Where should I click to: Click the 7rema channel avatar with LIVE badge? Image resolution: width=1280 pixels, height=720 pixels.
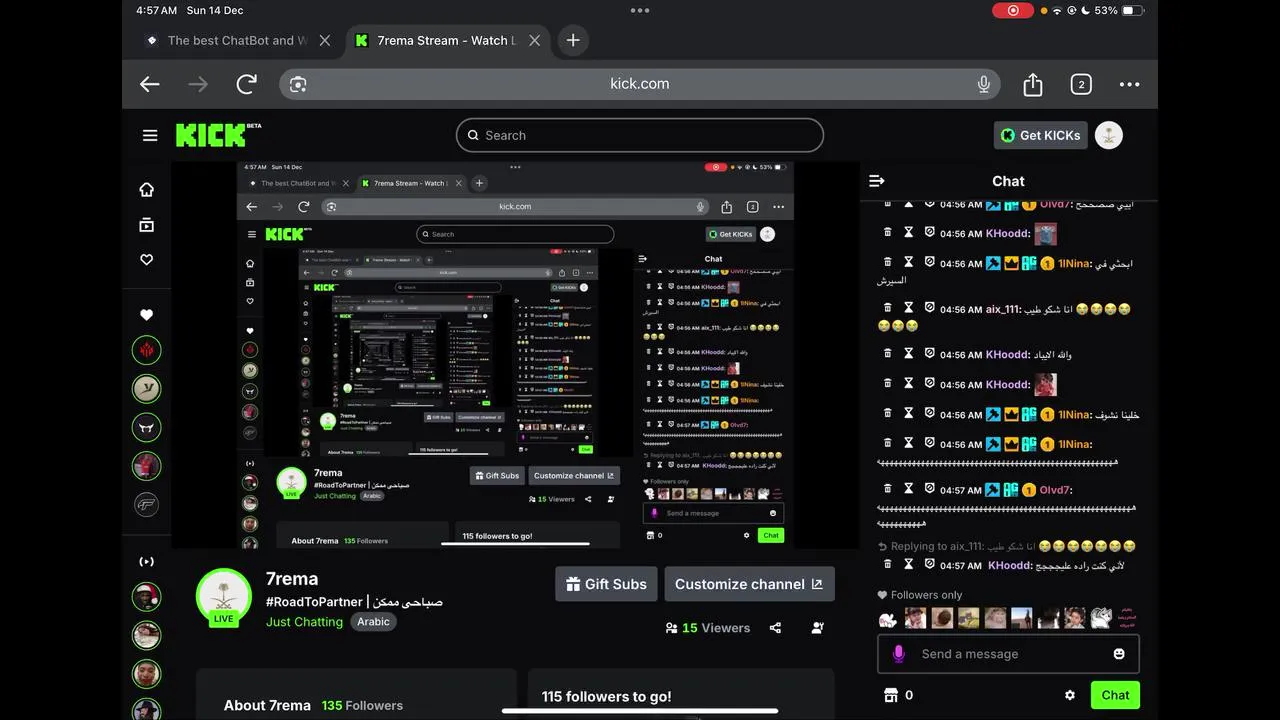[x=224, y=597]
